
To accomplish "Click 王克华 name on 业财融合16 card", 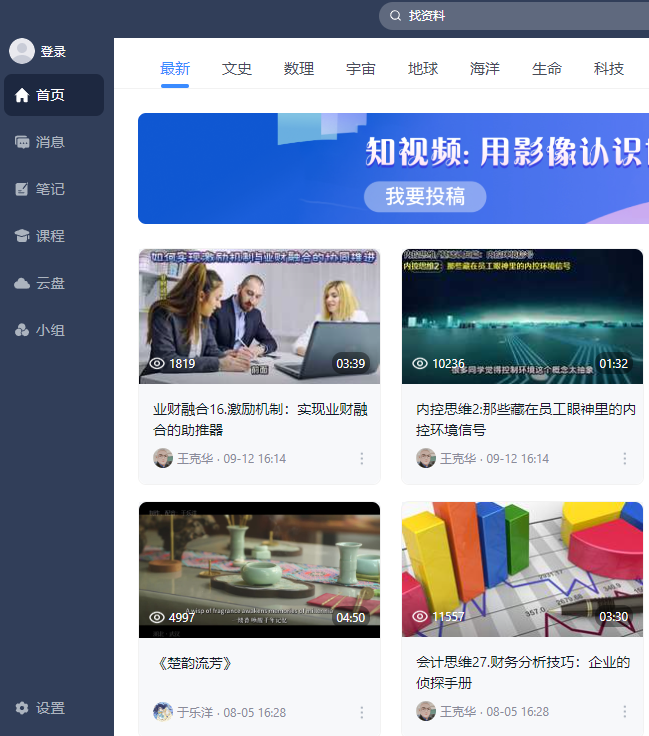I will pyautogui.click(x=195, y=459).
